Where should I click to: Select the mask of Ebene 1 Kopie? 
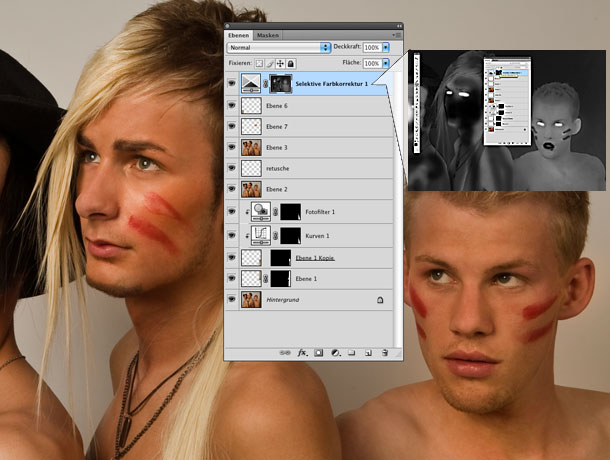[x=280, y=258]
